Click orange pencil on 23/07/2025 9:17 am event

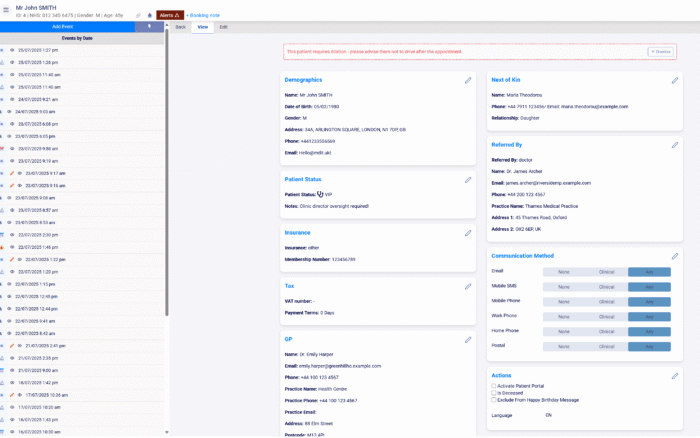click(x=12, y=173)
